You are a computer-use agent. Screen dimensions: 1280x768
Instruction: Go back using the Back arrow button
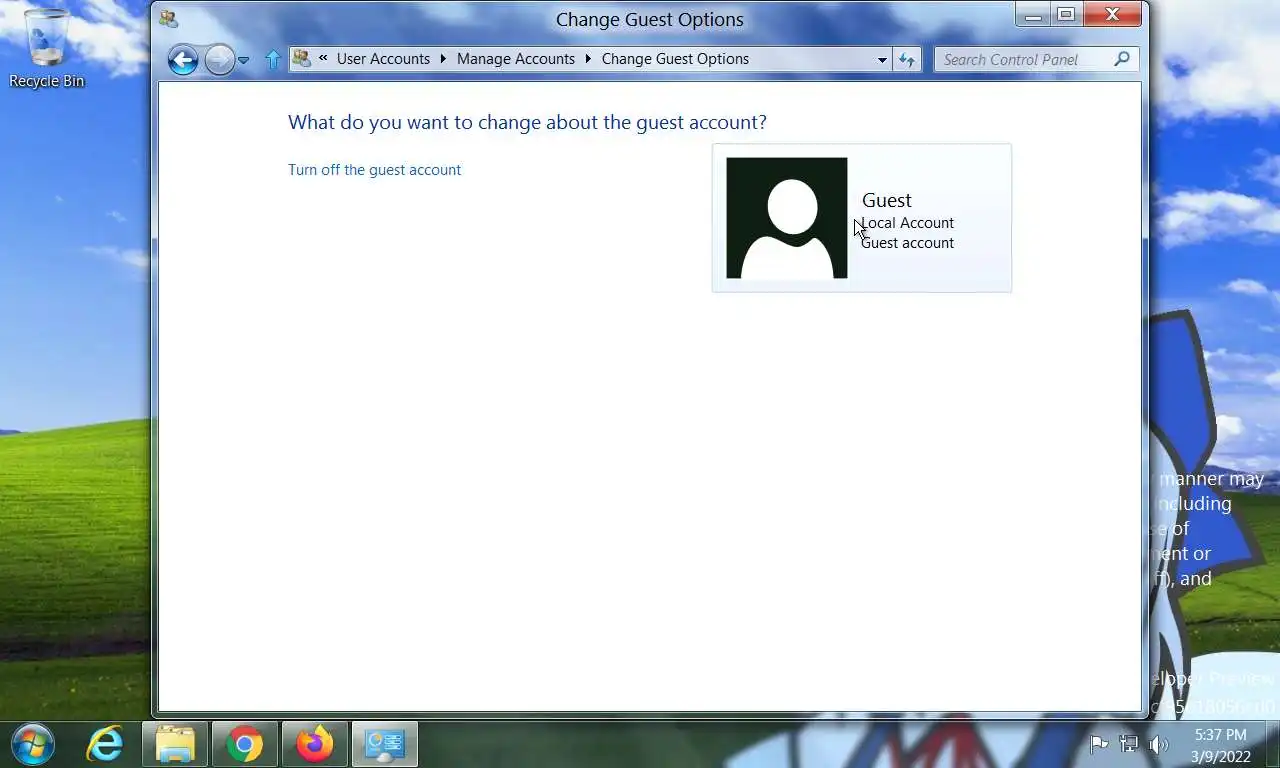(x=183, y=60)
